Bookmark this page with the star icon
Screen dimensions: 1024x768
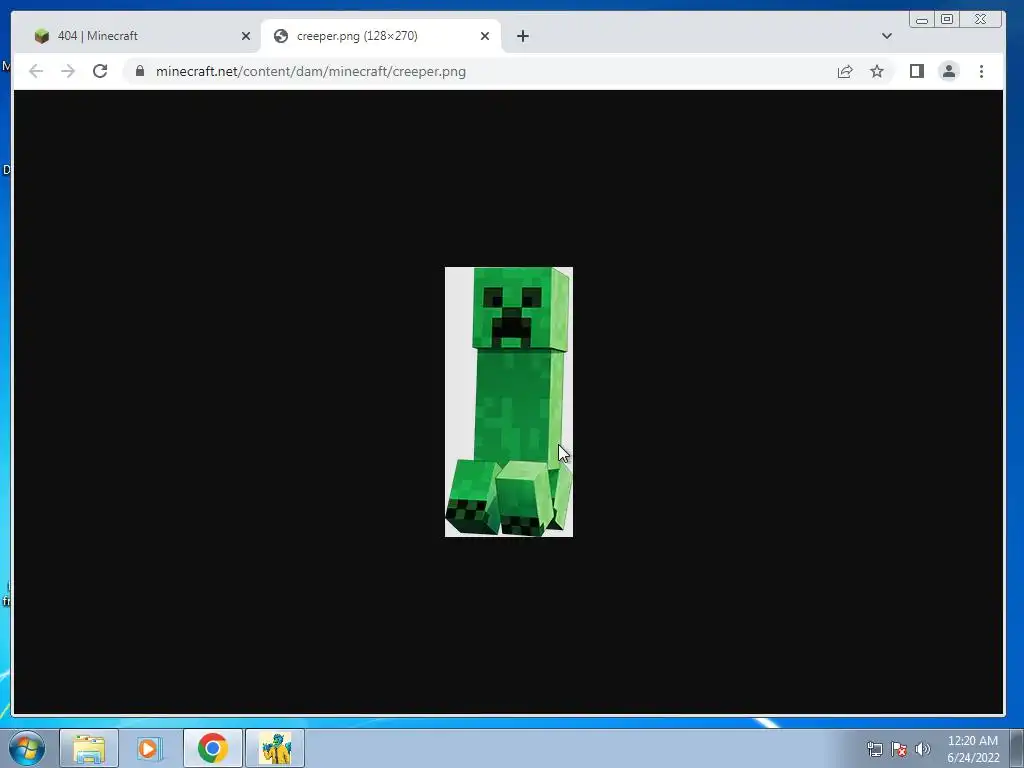click(877, 71)
